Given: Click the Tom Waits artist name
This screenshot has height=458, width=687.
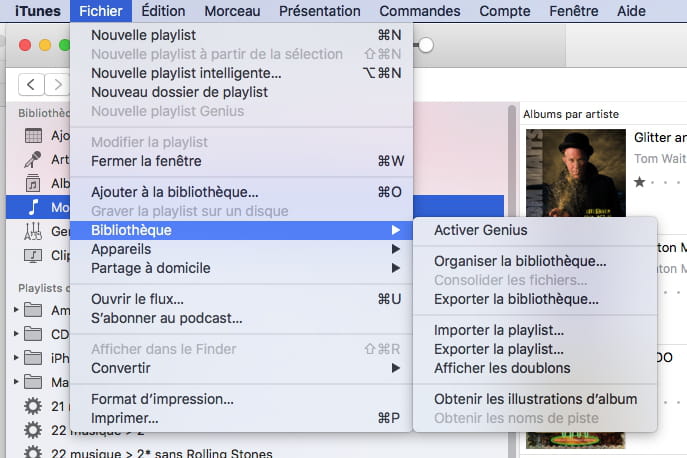Looking at the screenshot, I should pos(660,158).
